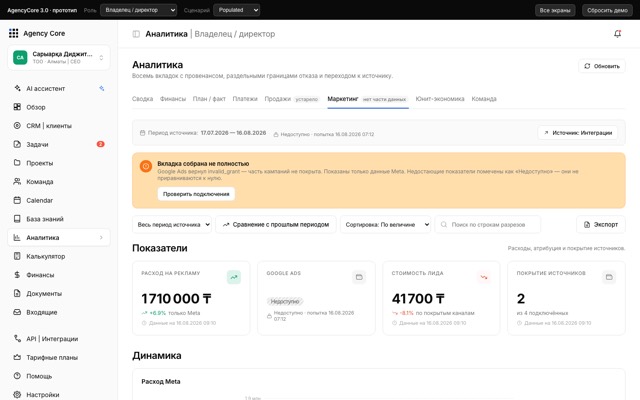Viewport: 640px width, 400px height.
Task: Click the 1 710 000 ₸ value
Action: coord(176,298)
